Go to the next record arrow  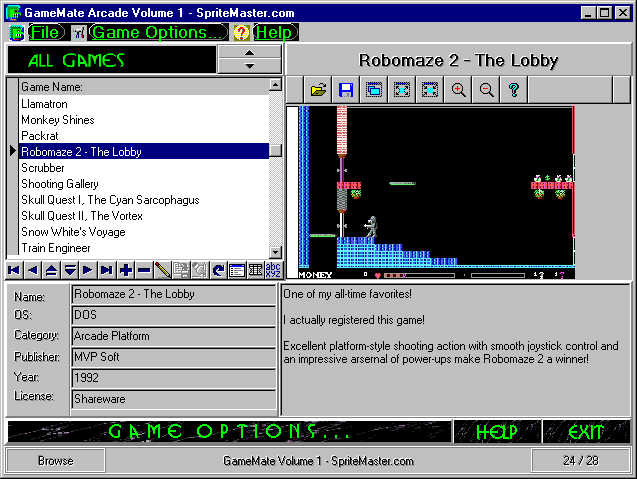pyautogui.click(x=88, y=270)
